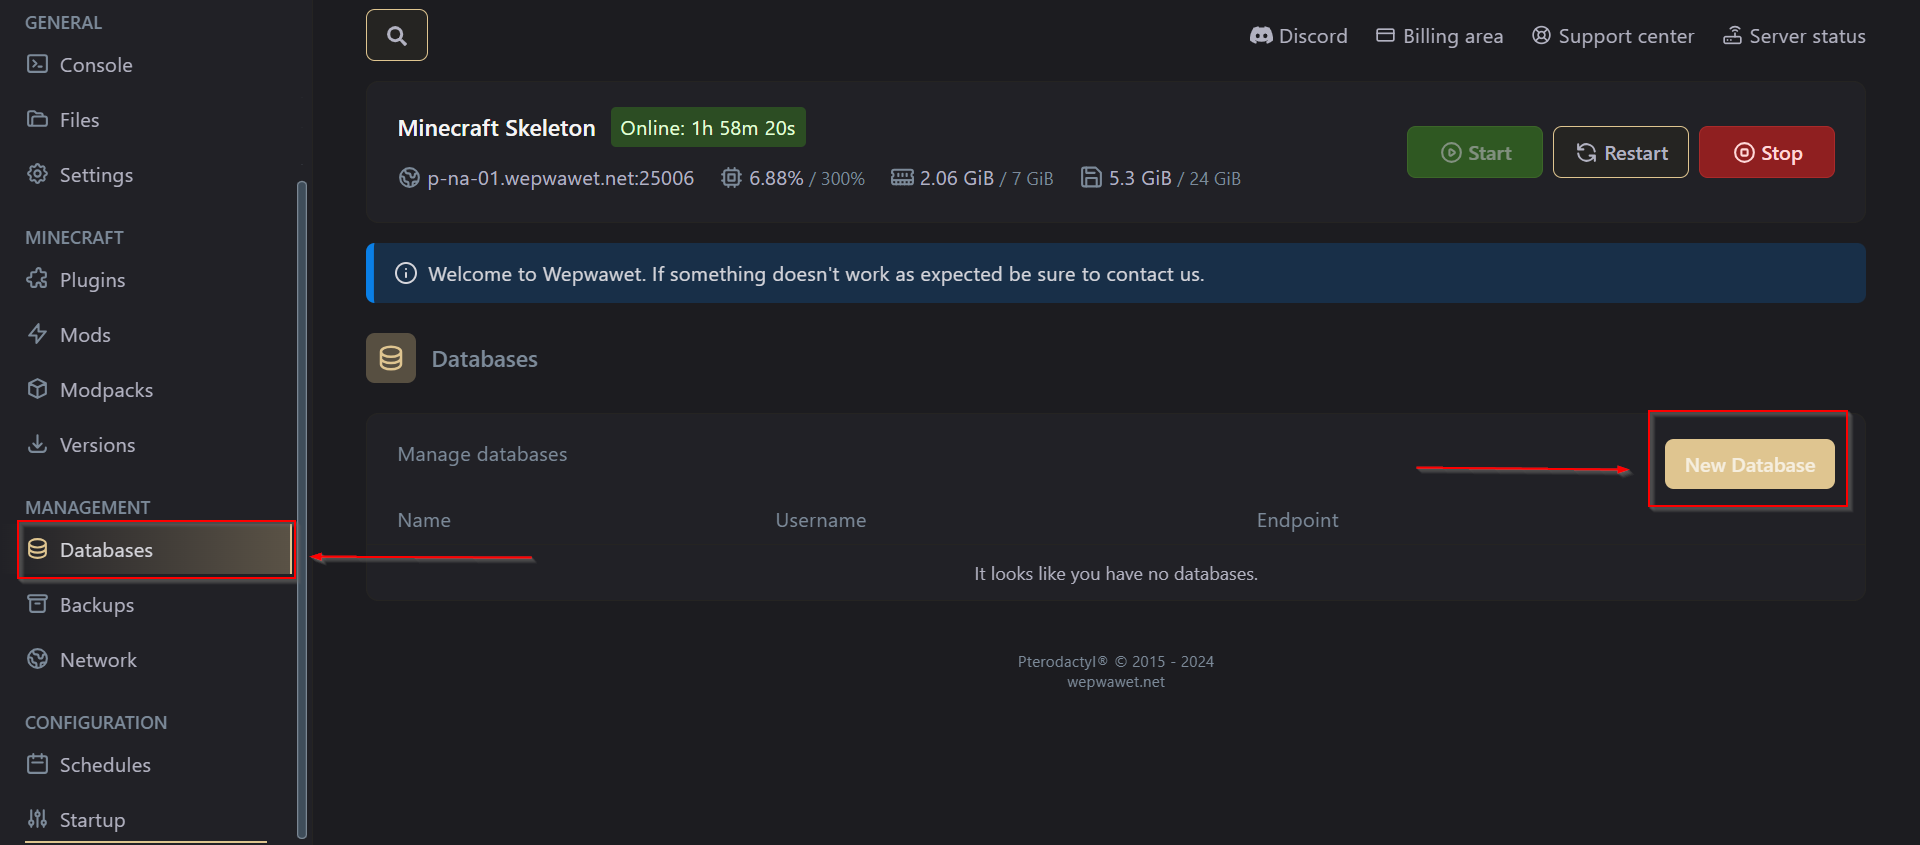Start the Minecraft Skeleton server

tap(1475, 152)
